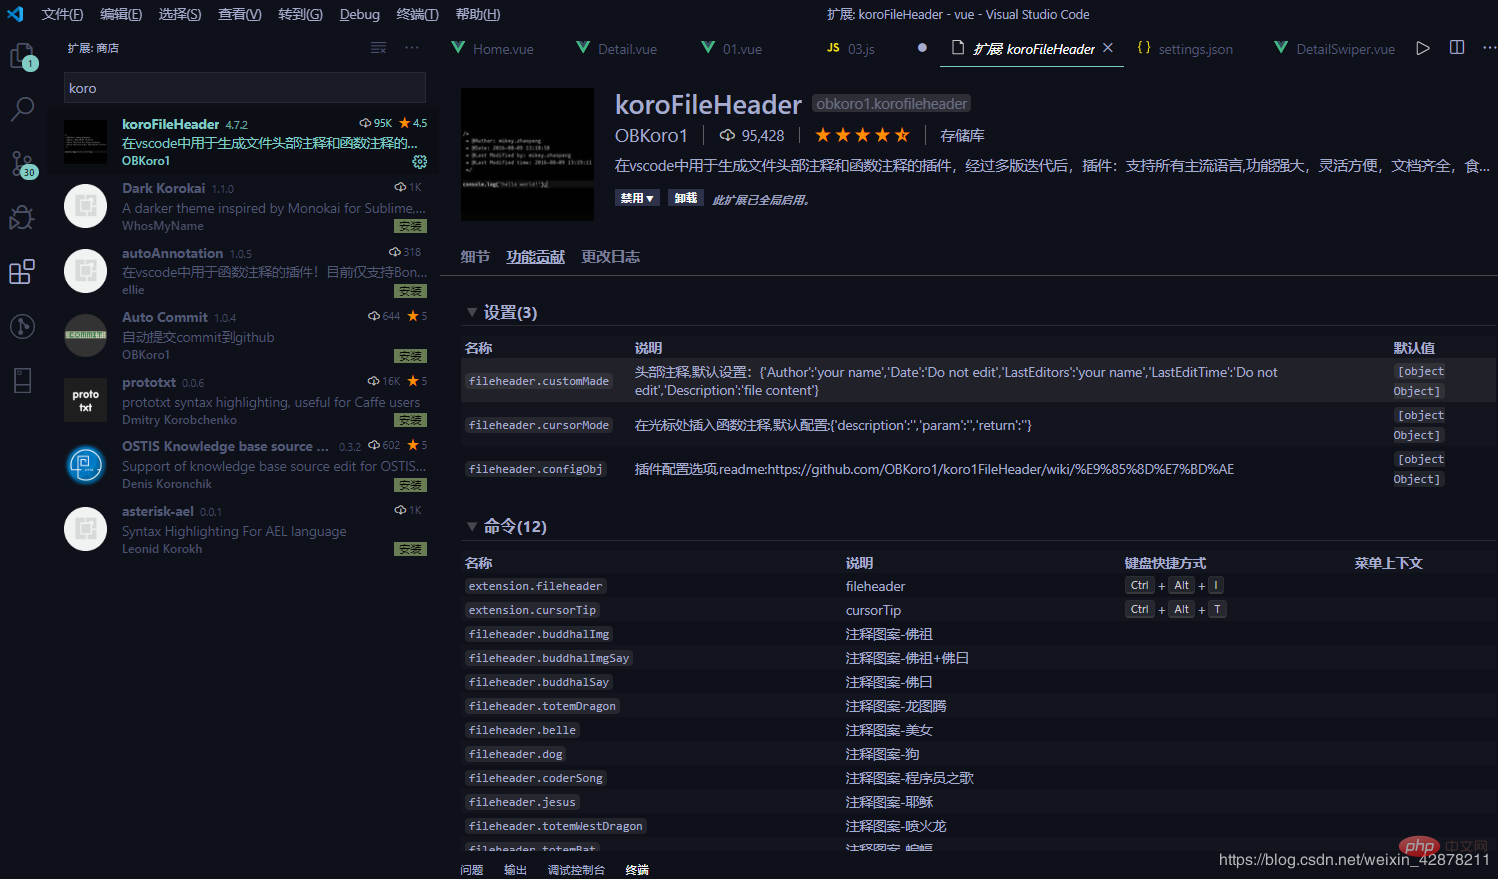1498x879 pixels.
Task: Open the Debug view bug icon
Action: click(x=22, y=217)
